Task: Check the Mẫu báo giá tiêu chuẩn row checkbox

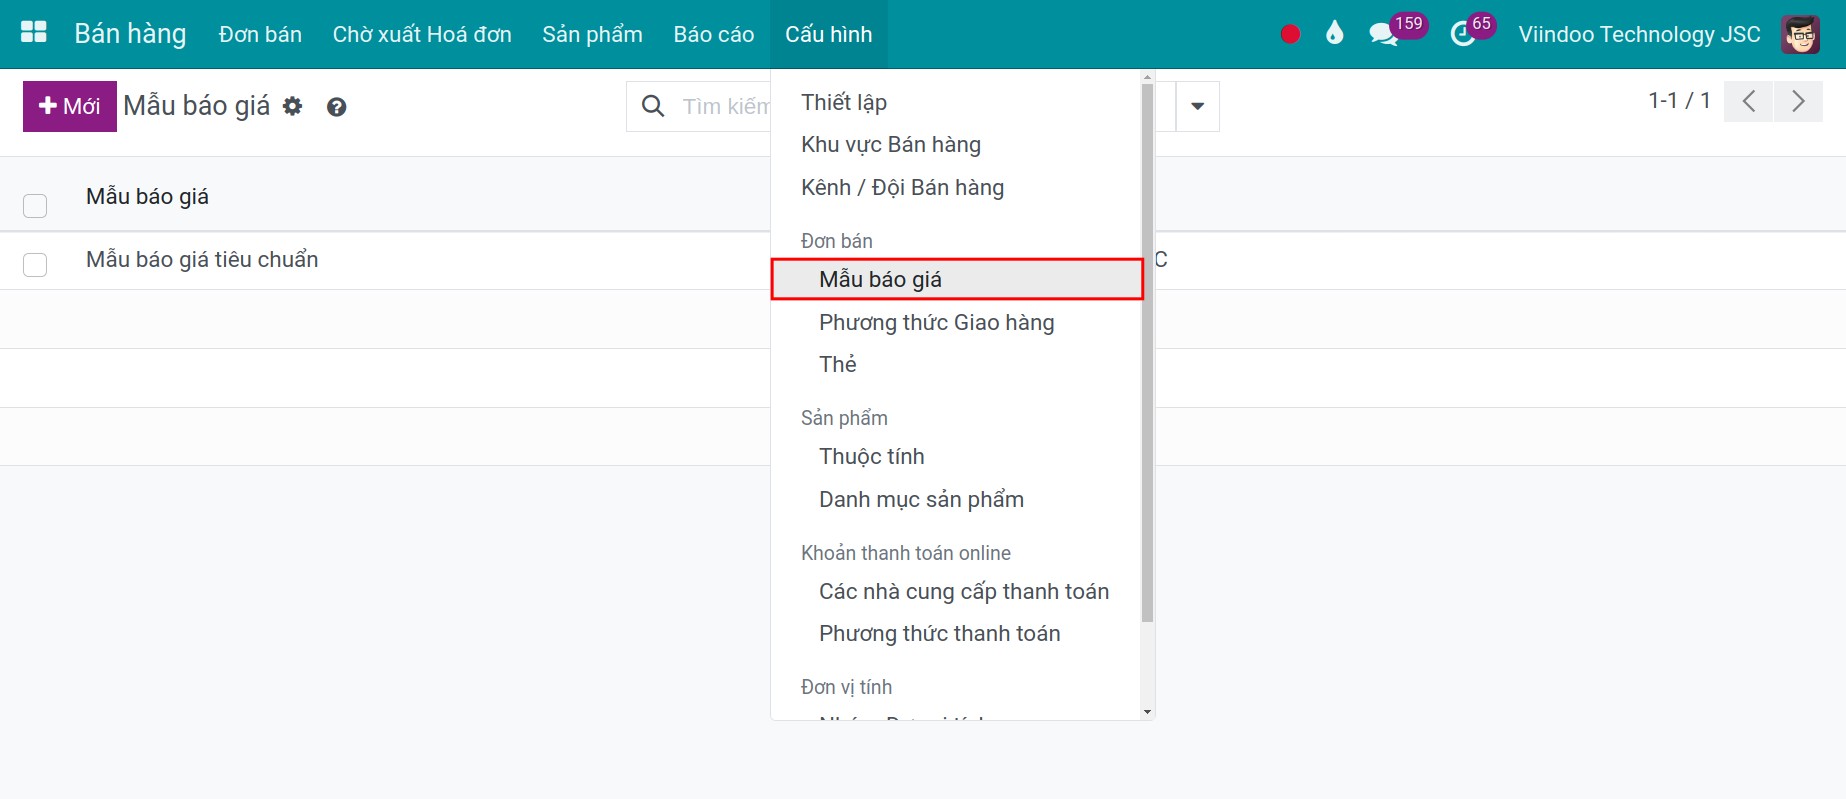Action: [35, 264]
